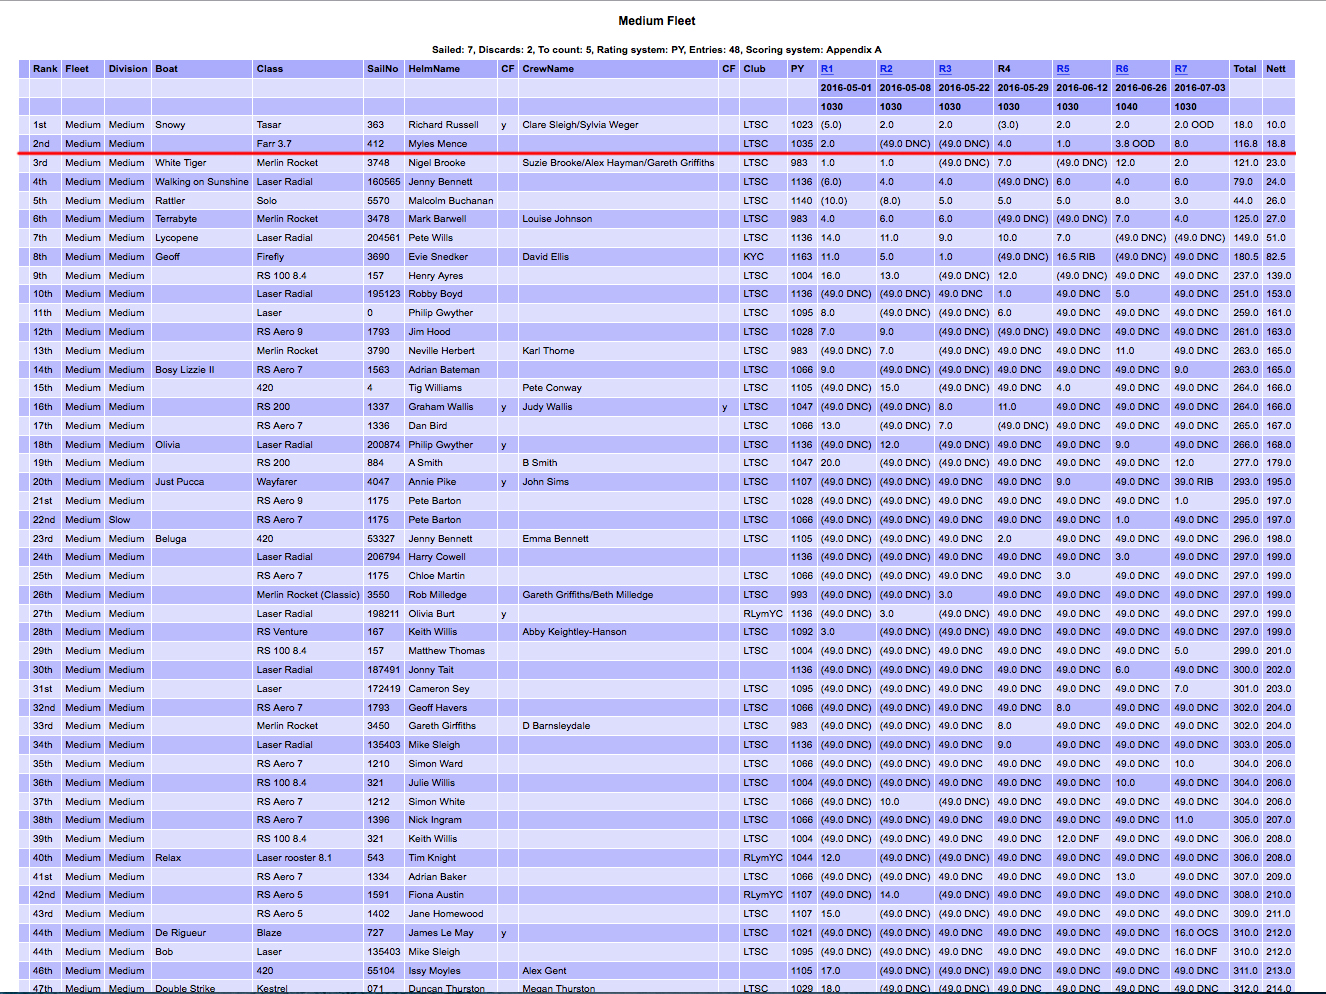
Task: Select boat name 'Lycopene'
Action: (x=177, y=238)
